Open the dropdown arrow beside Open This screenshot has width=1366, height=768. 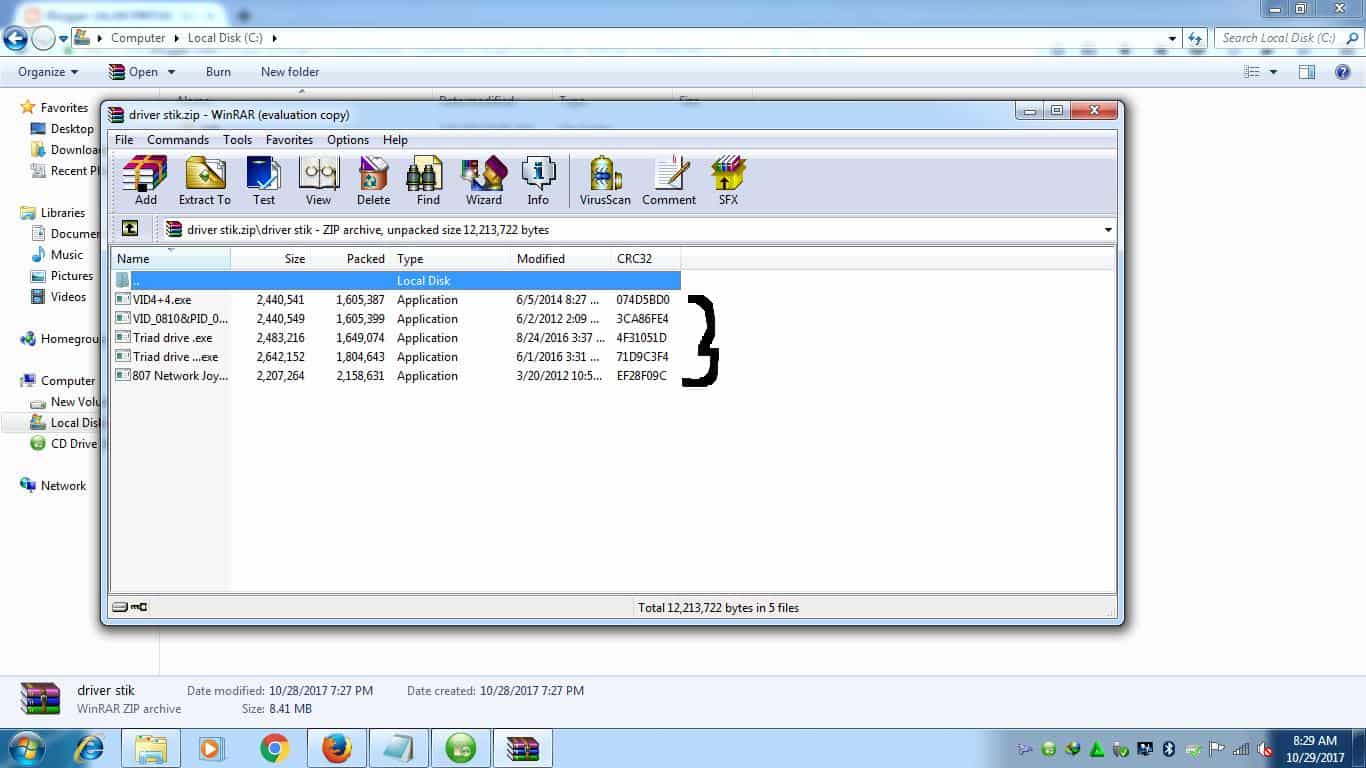171,72
